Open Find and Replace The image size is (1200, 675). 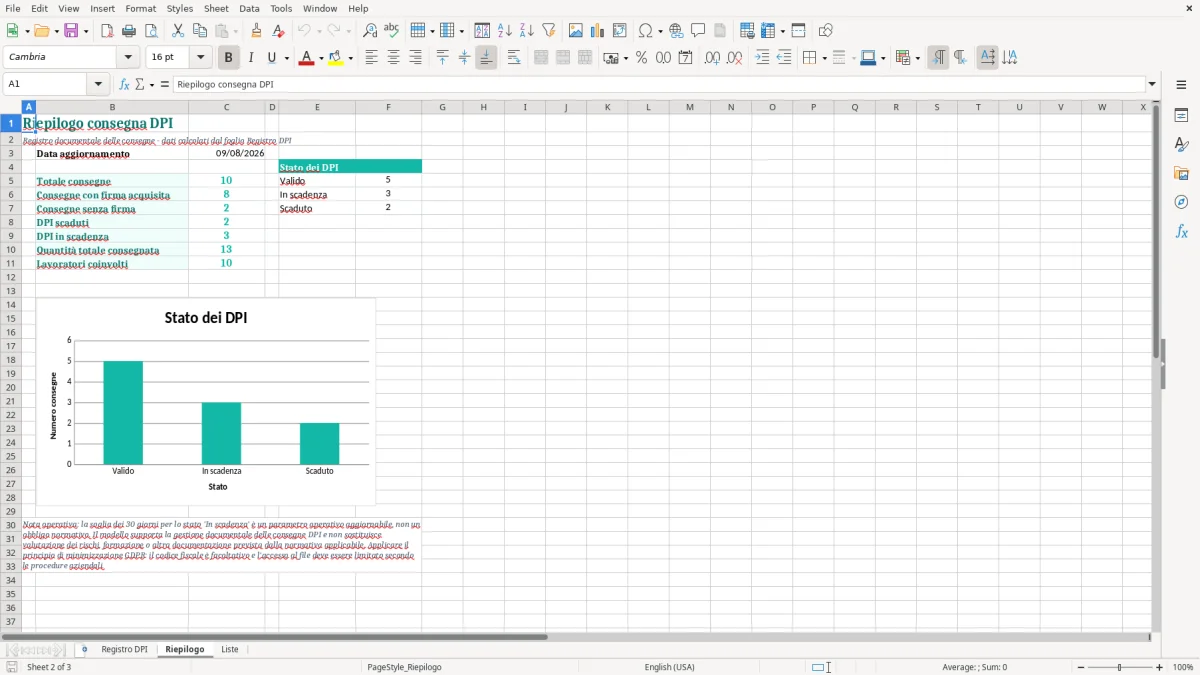370,31
